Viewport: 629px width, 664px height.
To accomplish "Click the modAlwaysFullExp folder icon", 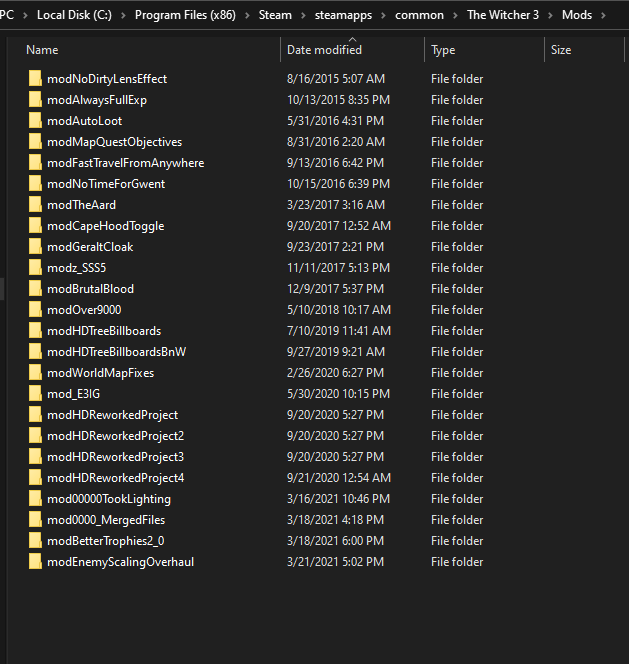I will (35, 100).
